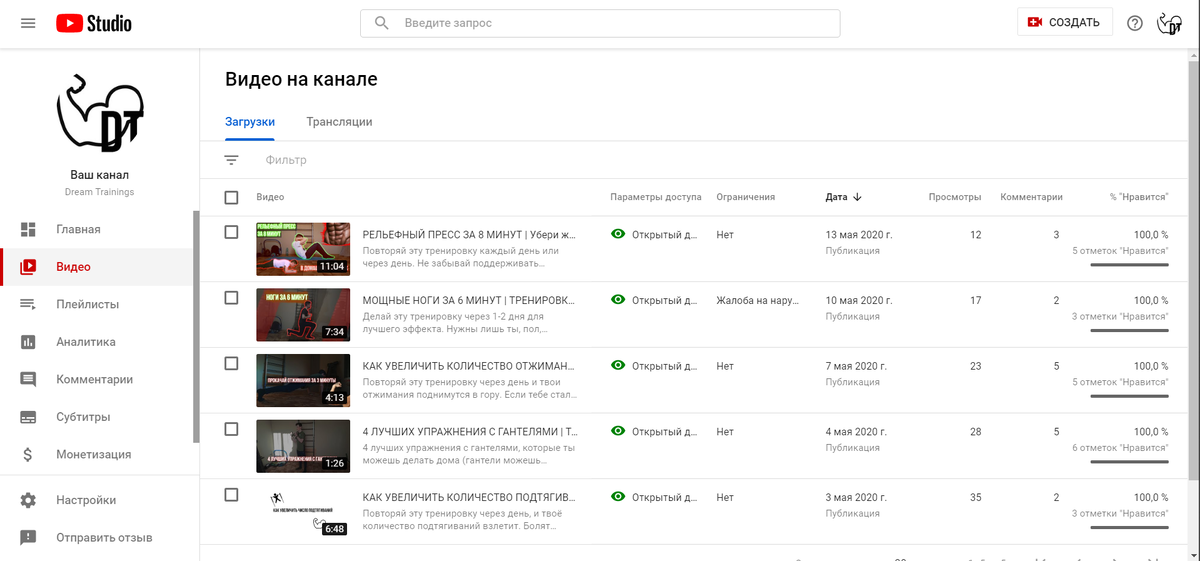Open access dropdown for ПОДТЯГИВАНИЙ video
The image size is (1200, 561).
click(x=655, y=497)
